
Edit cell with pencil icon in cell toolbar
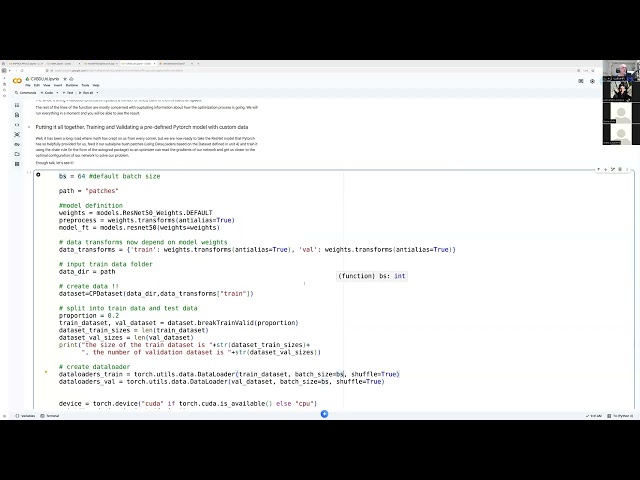613,169
